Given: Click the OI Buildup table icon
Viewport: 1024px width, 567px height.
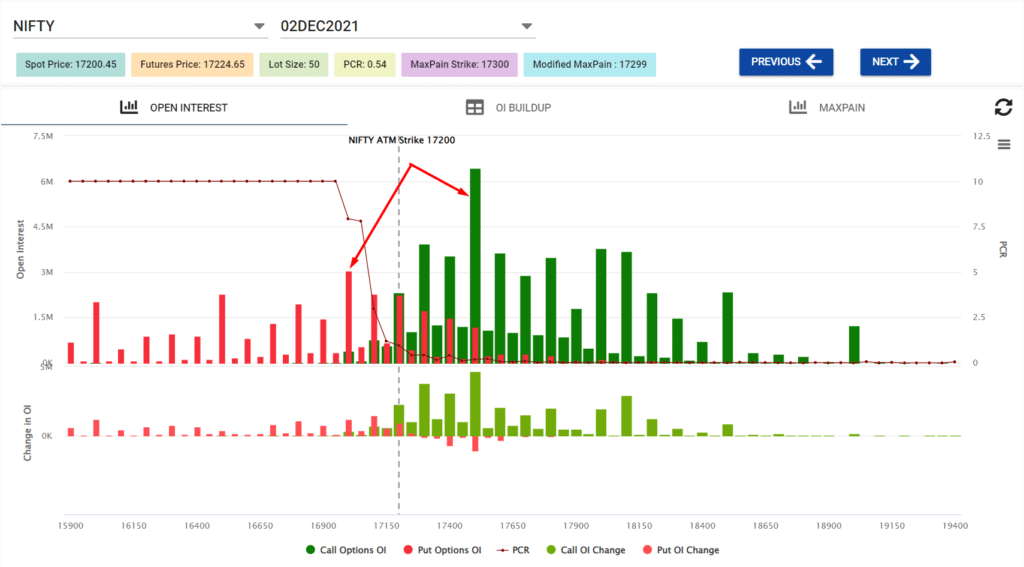Looking at the screenshot, I should pyautogui.click(x=475, y=107).
